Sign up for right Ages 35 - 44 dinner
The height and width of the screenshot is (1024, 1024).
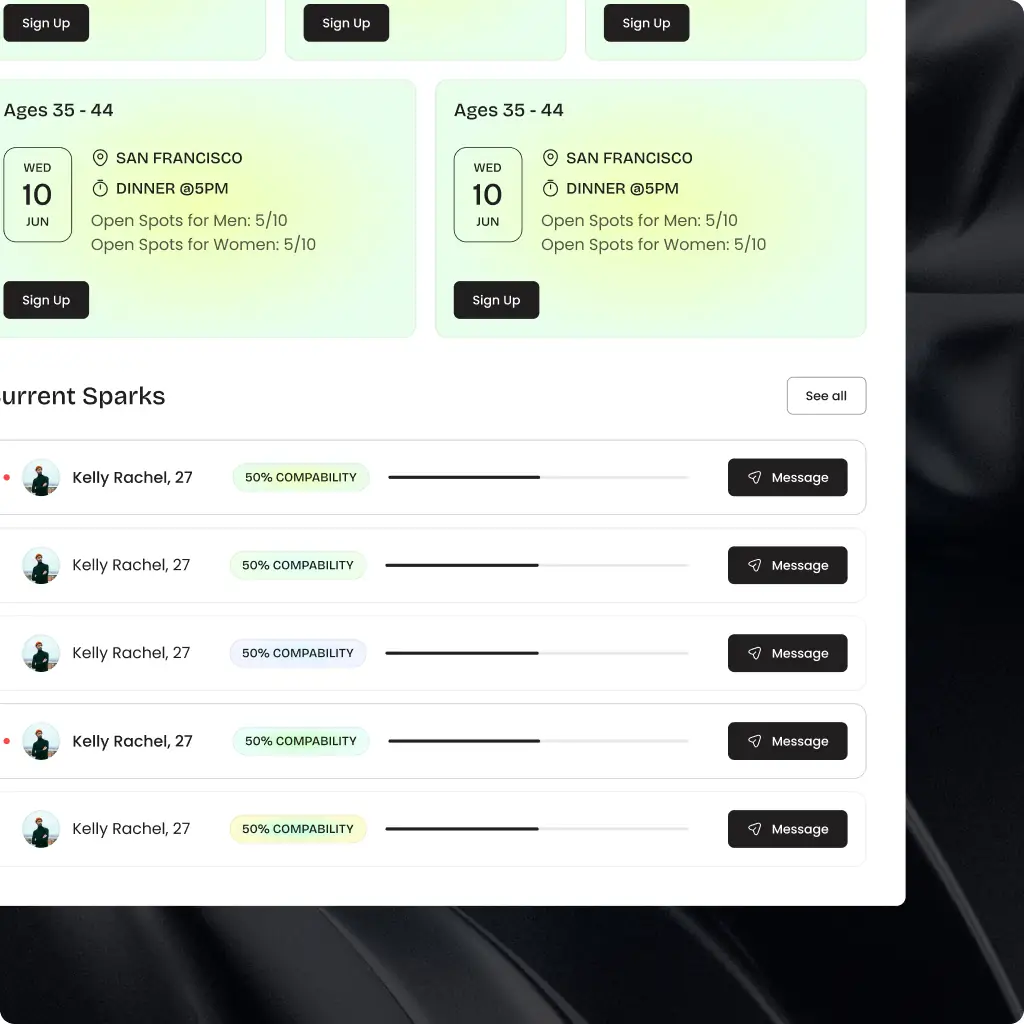[x=496, y=300]
